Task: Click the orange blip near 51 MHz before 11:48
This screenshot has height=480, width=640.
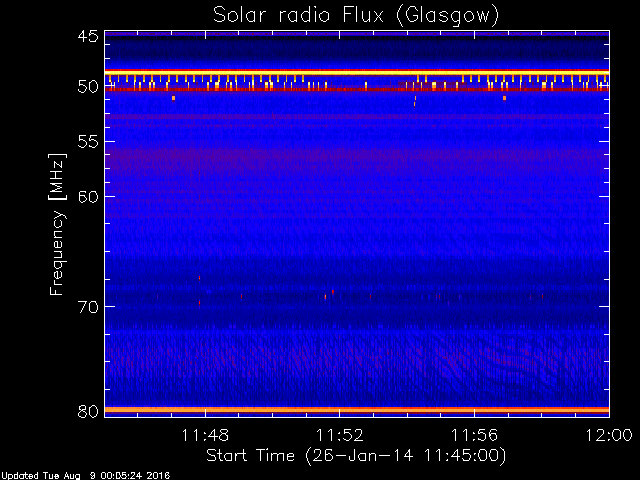Action: click(x=173, y=98)
